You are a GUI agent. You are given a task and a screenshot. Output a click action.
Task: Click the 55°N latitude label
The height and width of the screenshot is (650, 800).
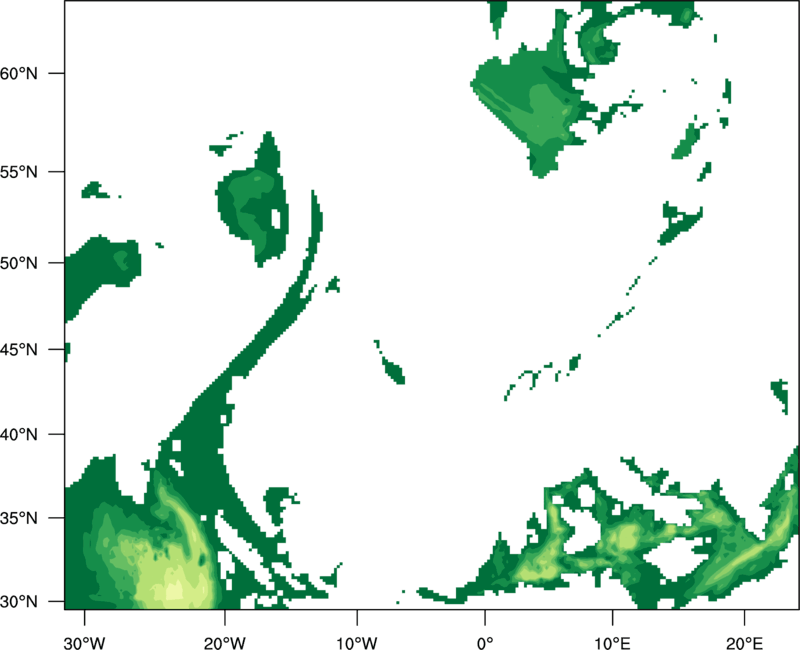click(x=18, y=172)
